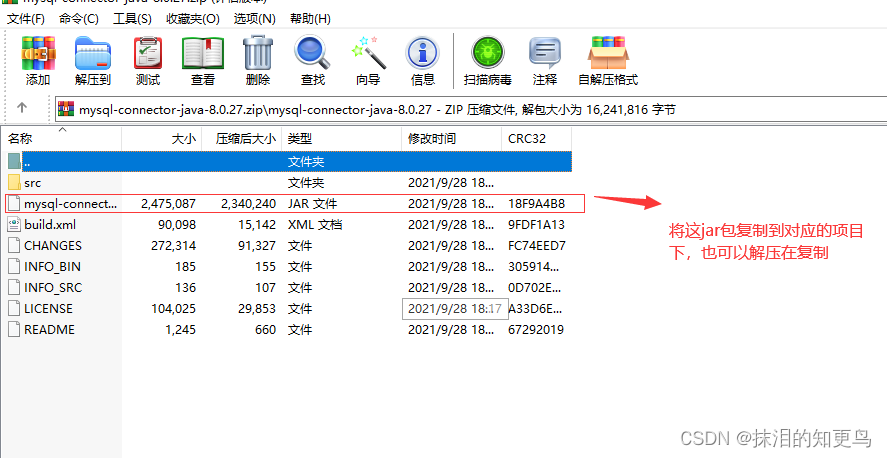Click the src folder icon
The image size is (887, 458).
point(15,183)
